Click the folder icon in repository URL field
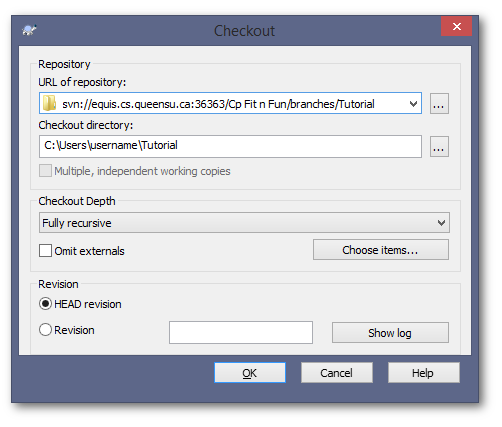Viewport: 502px width, 427px height. coord(49,103)
